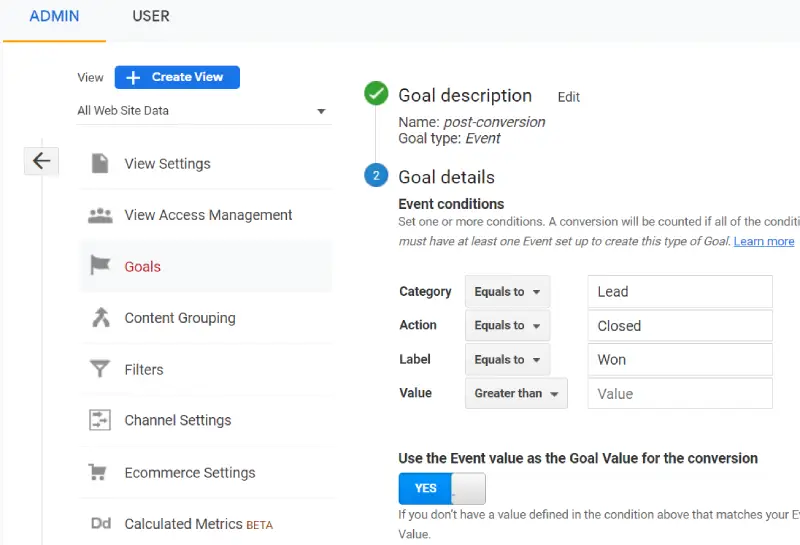
Task: Open the Label Equals to dropdown
Action: [507, 360]
